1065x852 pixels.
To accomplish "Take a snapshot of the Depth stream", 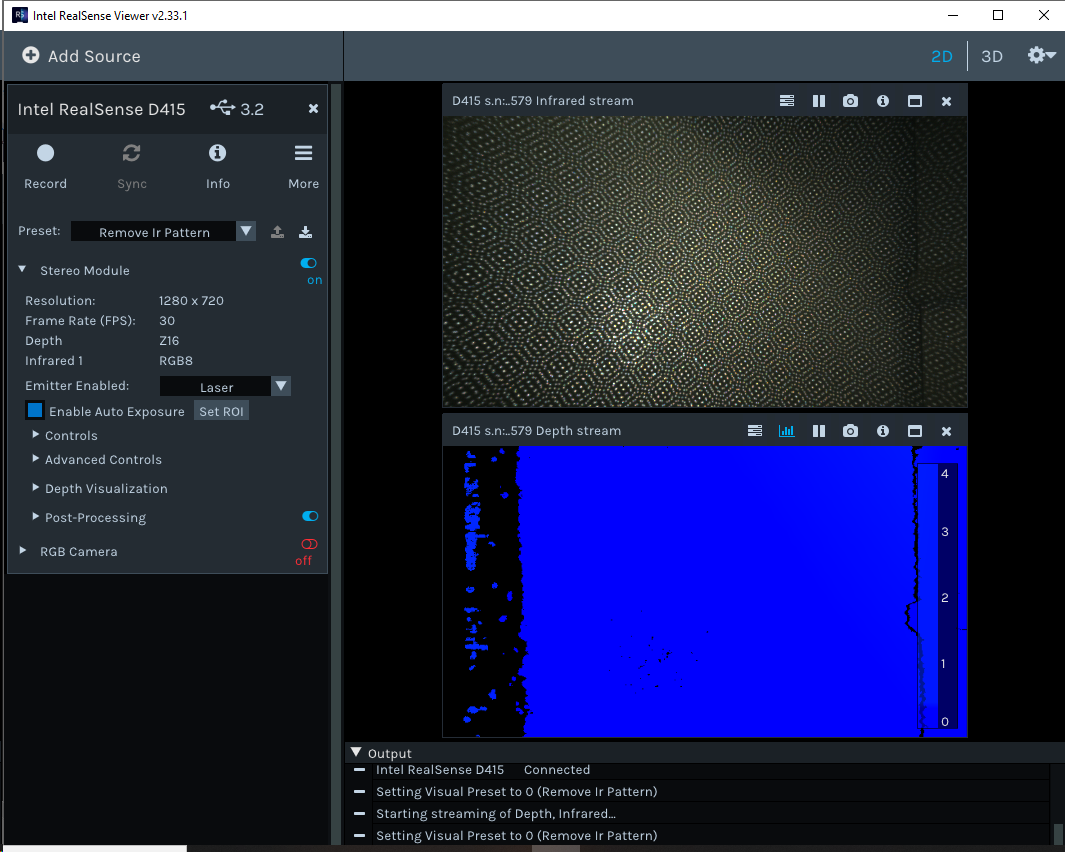I will [x=850, y=431].
